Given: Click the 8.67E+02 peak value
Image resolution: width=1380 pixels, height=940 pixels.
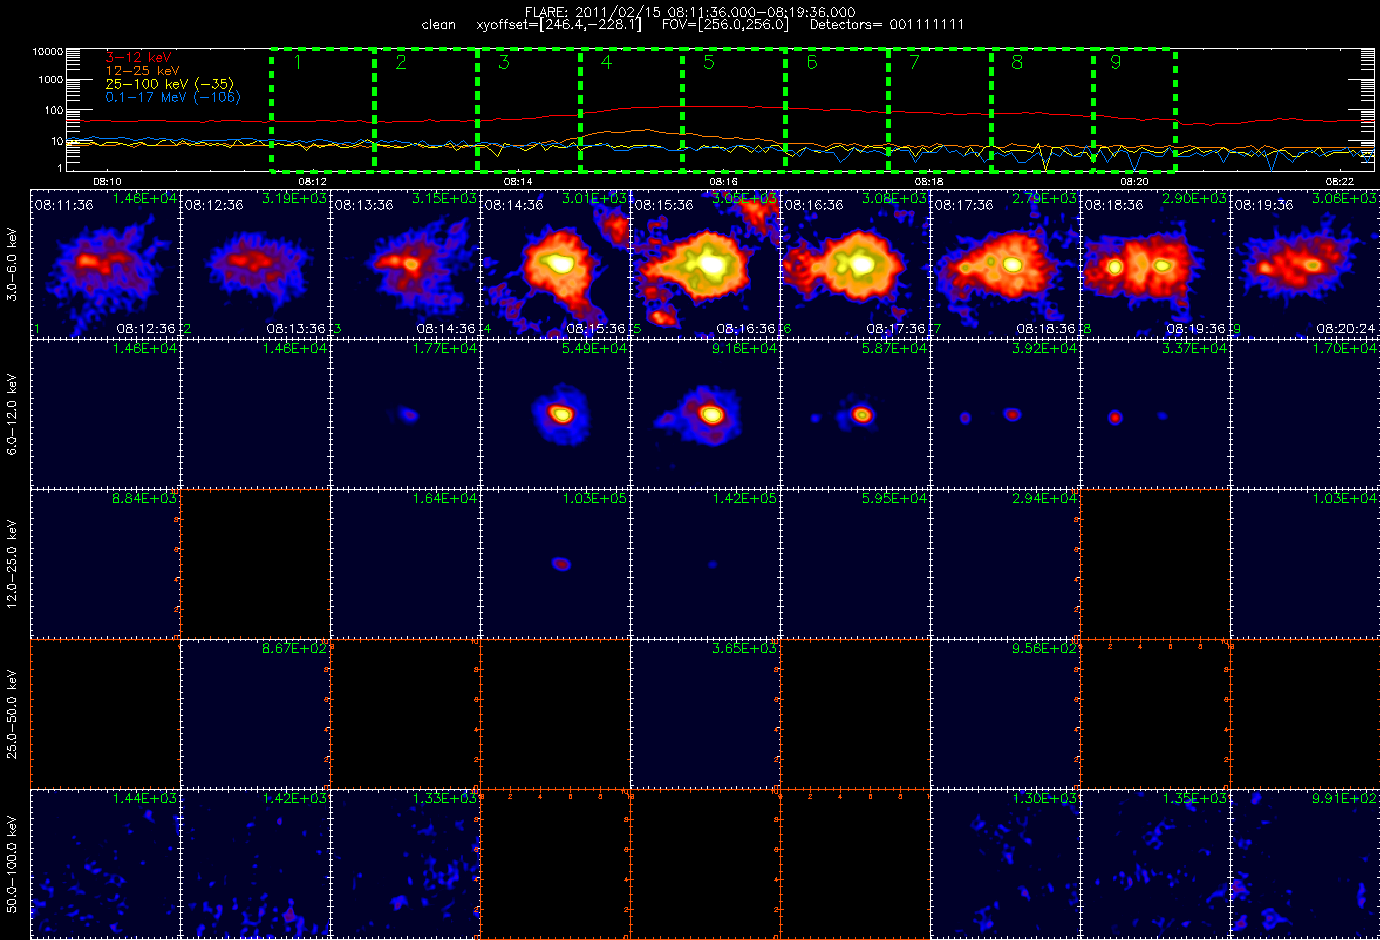Looking at the screenshot, I should point(295,648).
